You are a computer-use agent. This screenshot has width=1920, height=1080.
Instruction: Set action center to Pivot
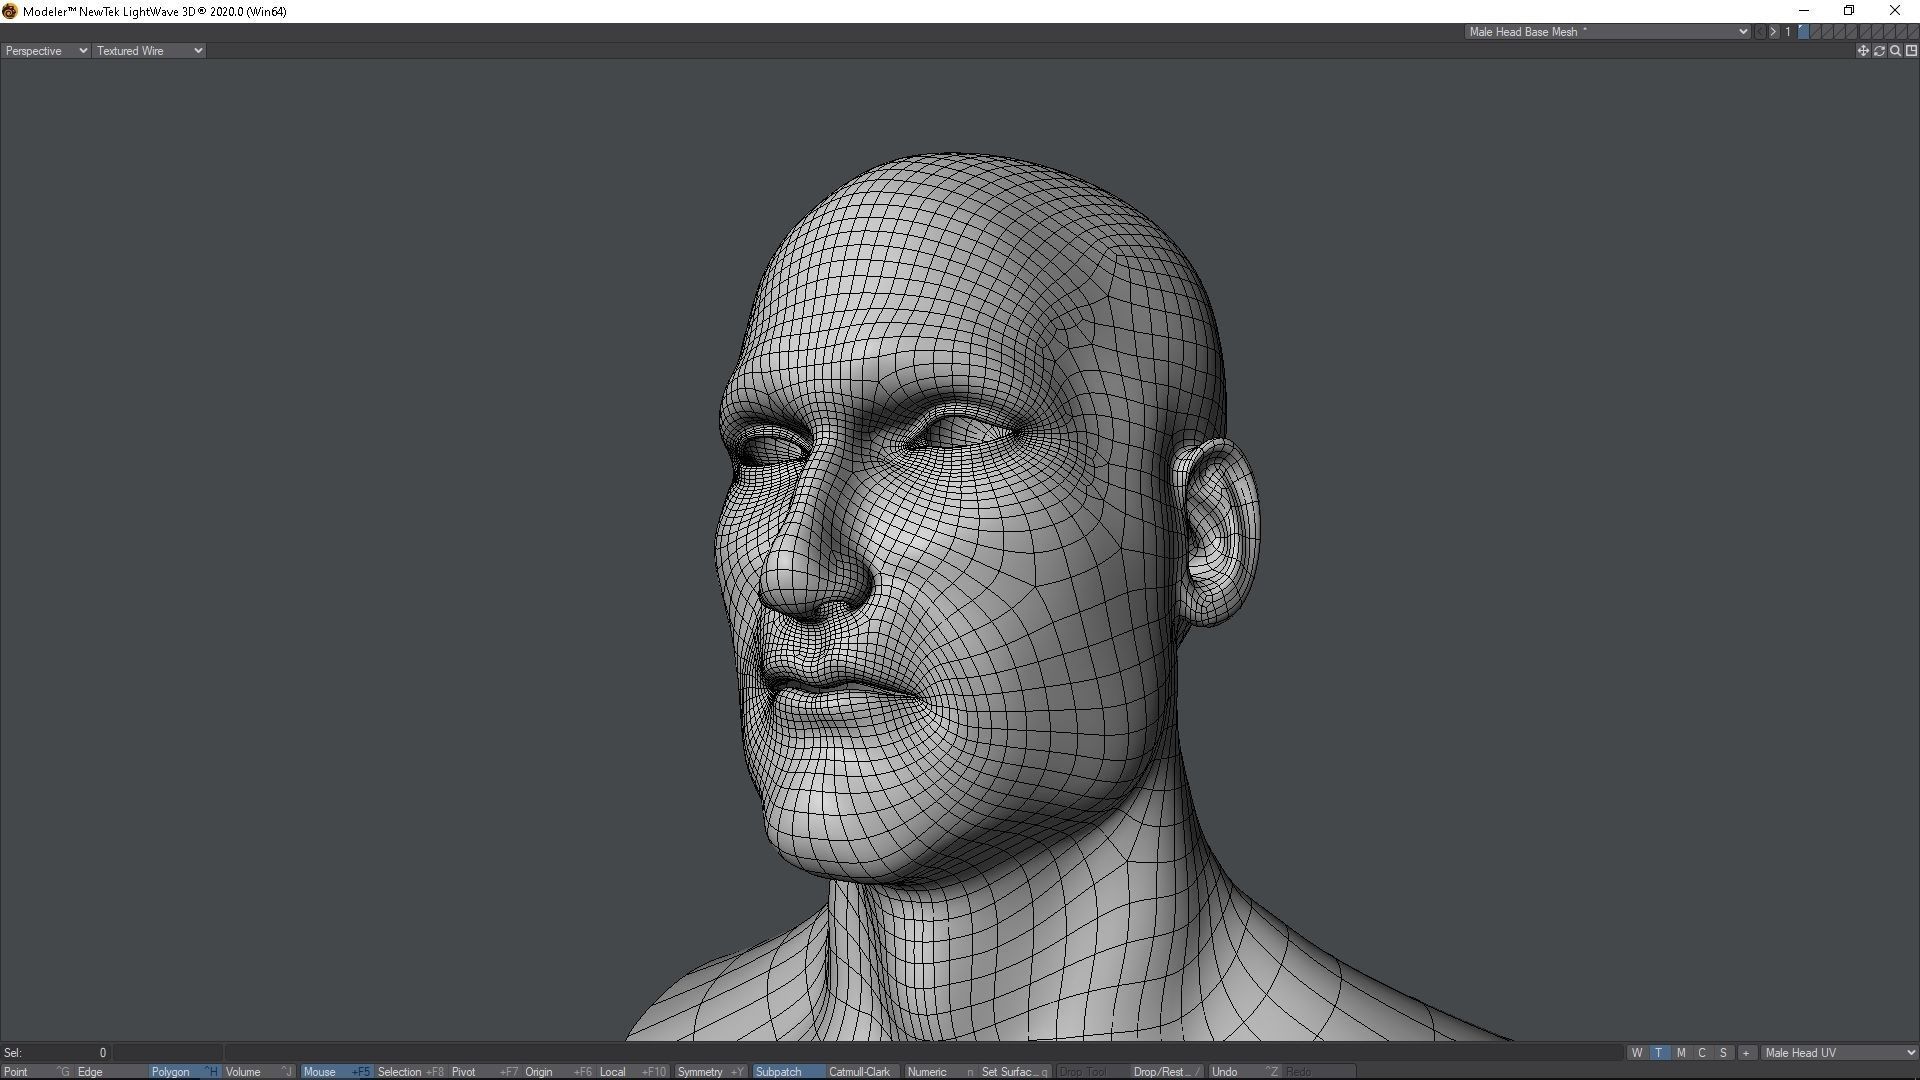click(484, 1072)
